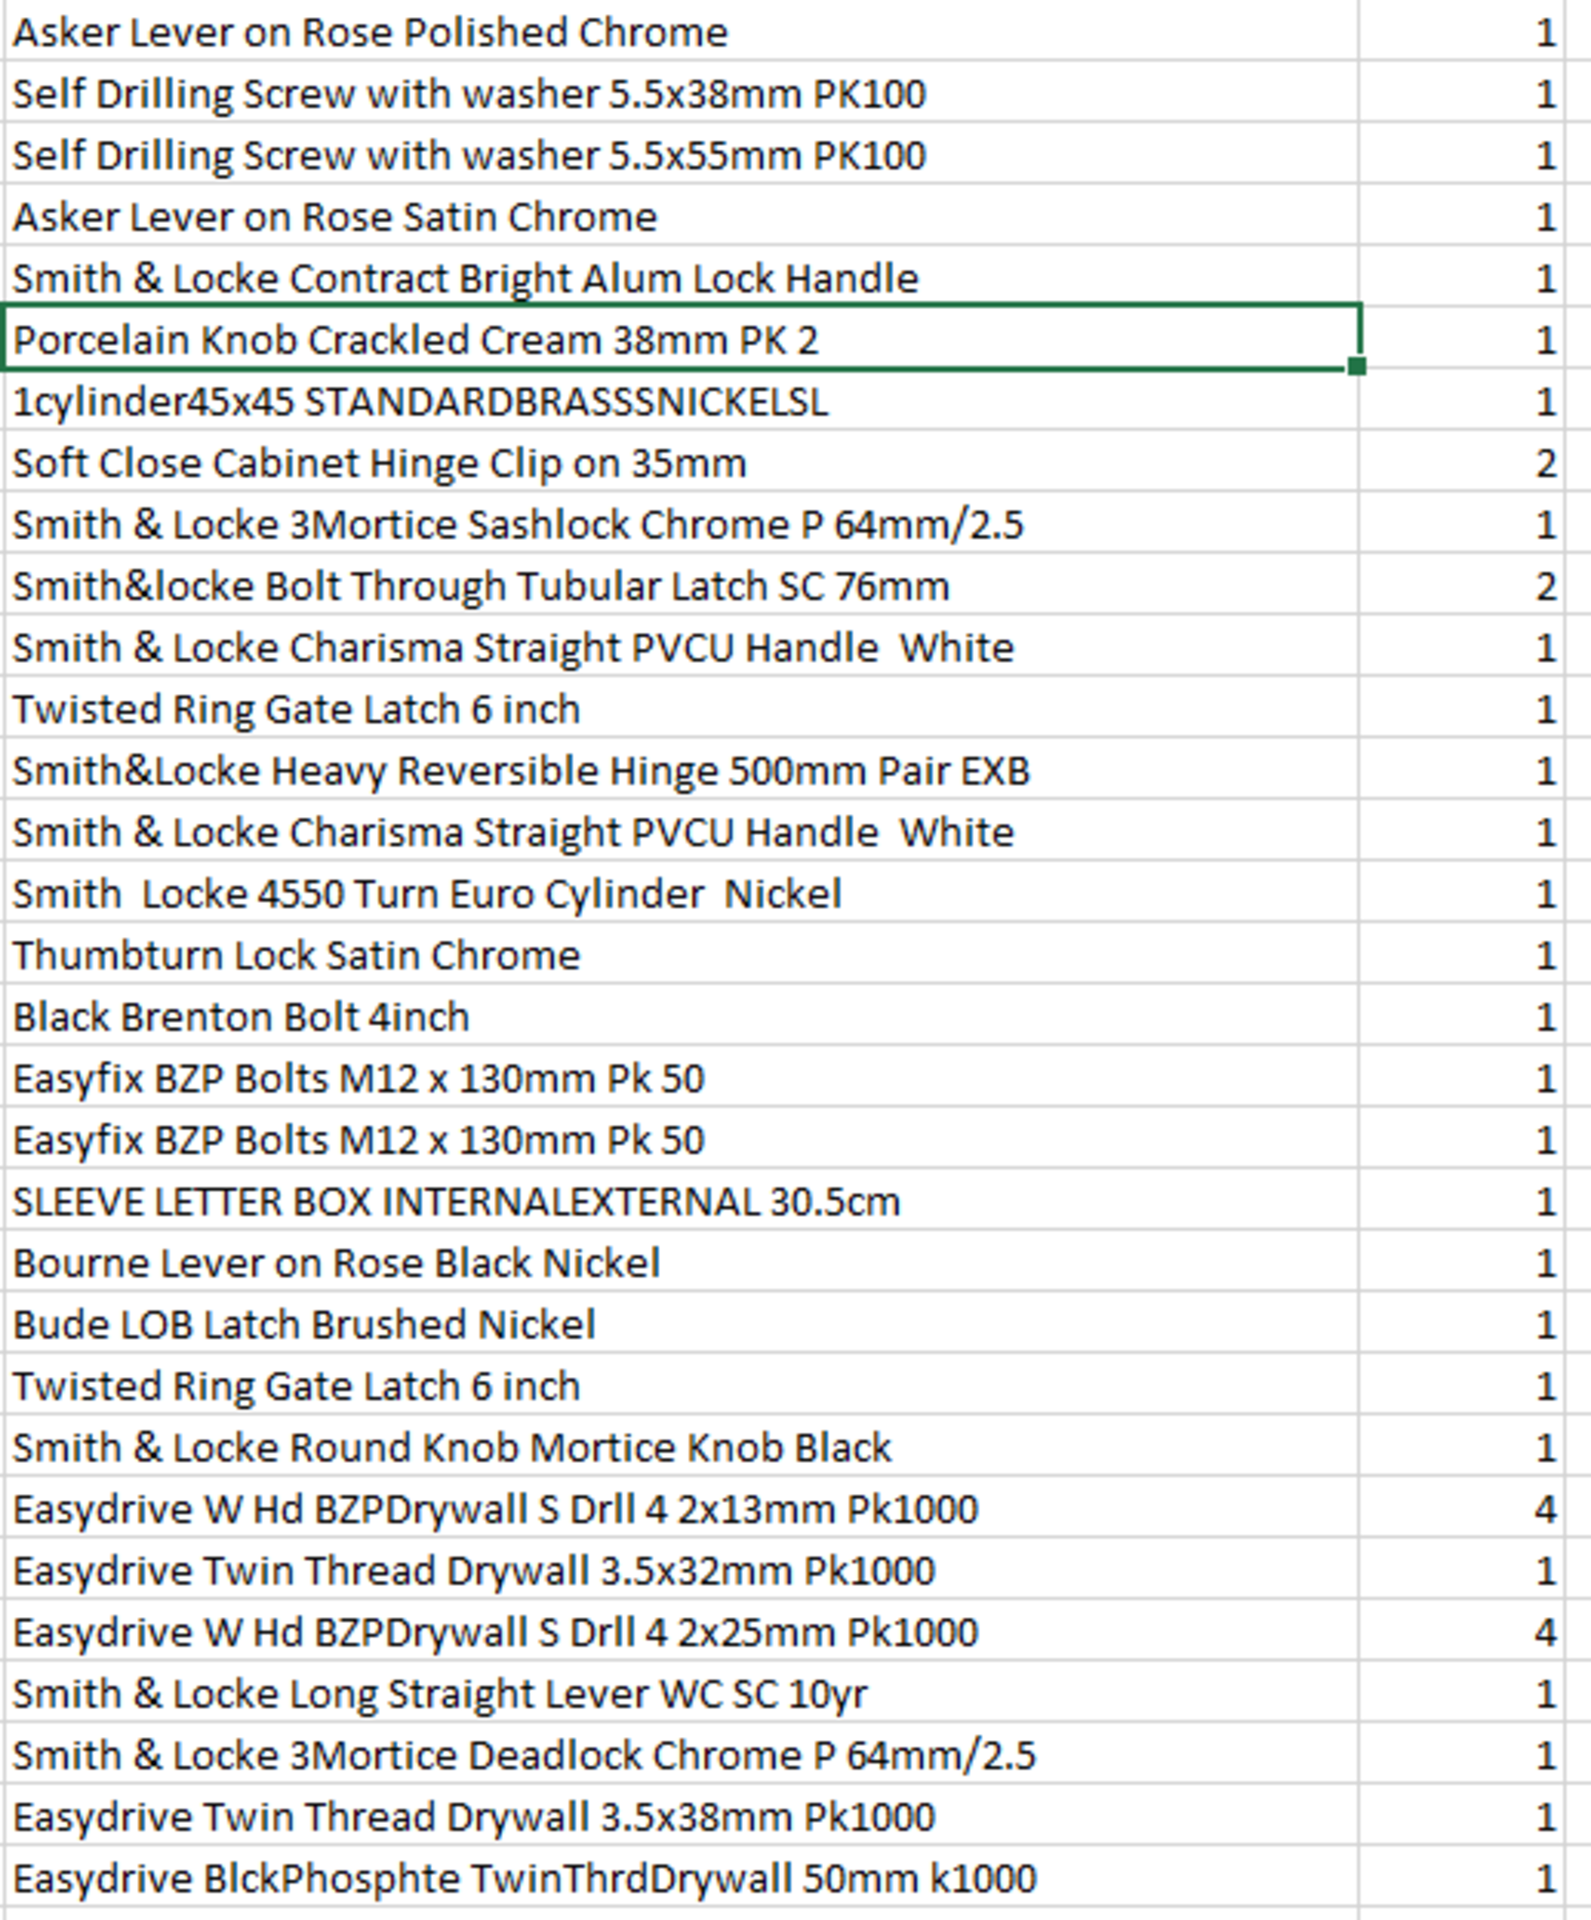Click 'Self Drilling Screw with washer 5.5x38mm PK100'
The width and height of the screenshot is (1591, 1920).
point(681,93)
